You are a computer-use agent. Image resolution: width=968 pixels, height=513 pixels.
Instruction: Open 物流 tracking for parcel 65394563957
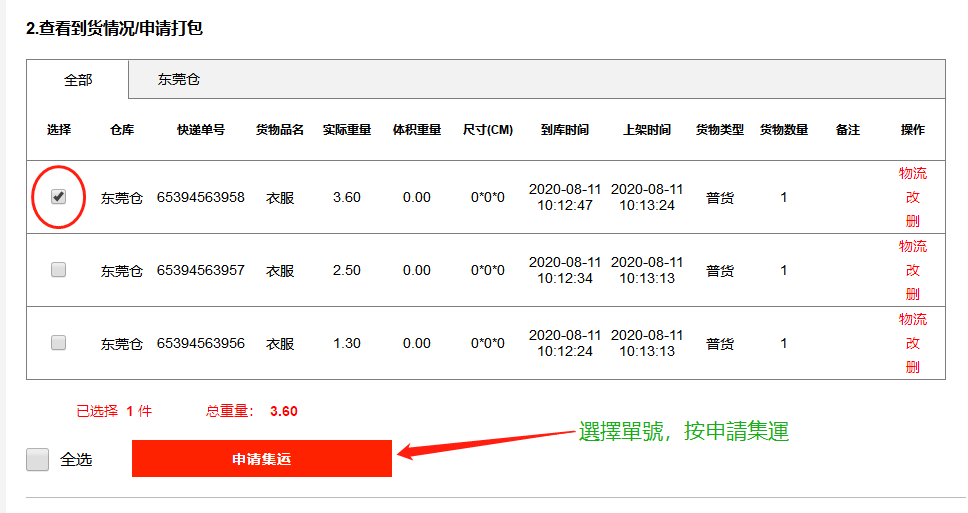click(x=912, y=246)
